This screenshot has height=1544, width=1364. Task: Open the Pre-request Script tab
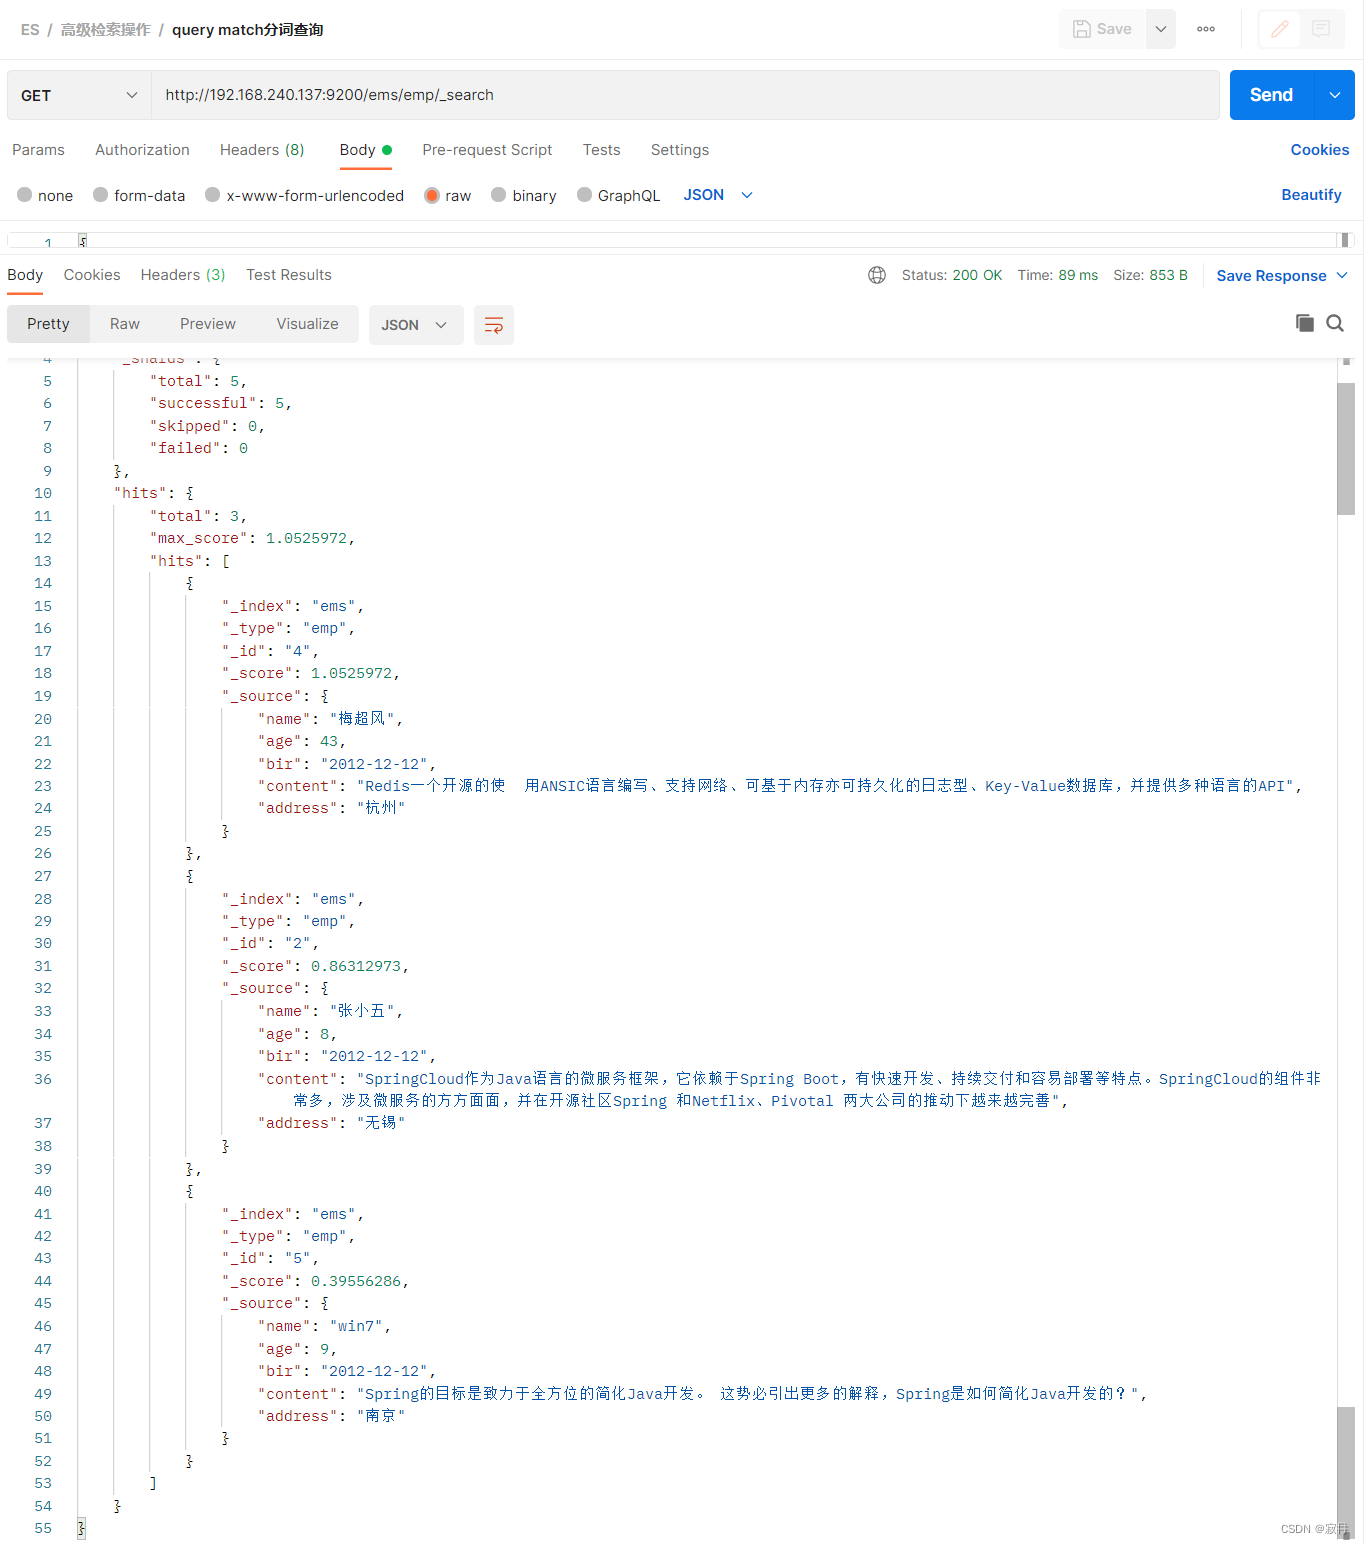(487, 150)
